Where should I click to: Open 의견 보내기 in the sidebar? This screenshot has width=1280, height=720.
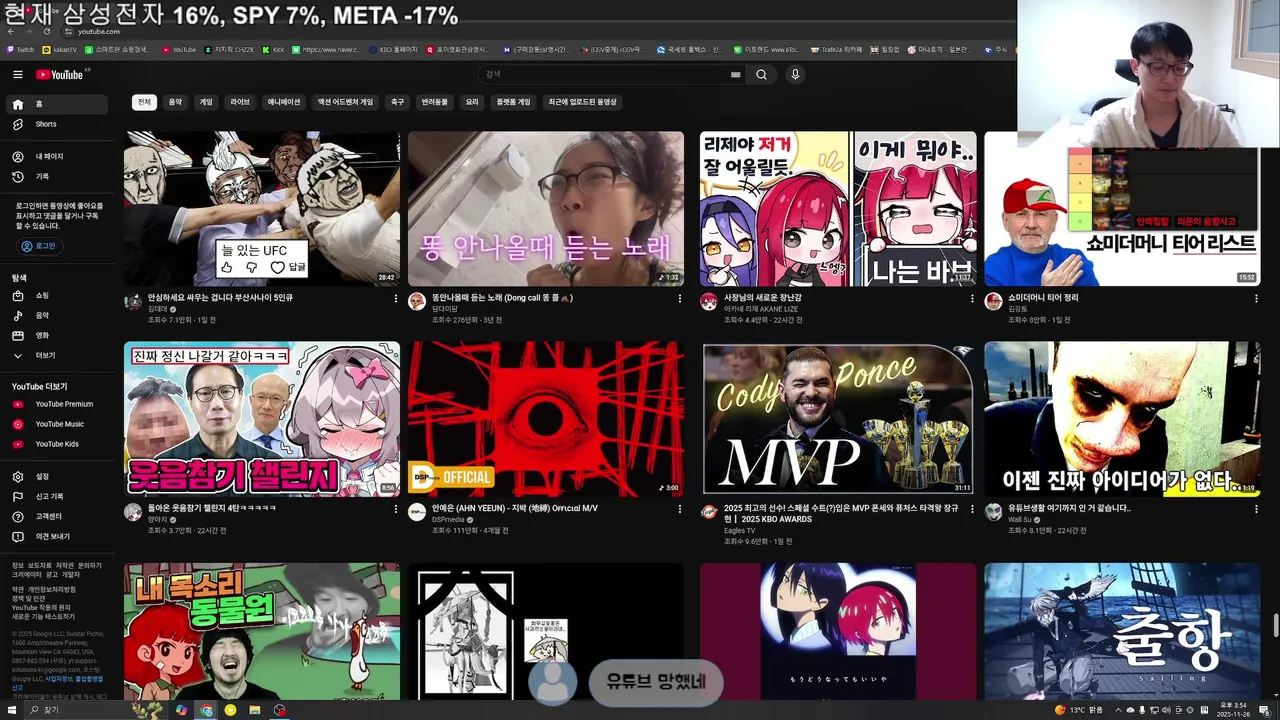(57, 537)
